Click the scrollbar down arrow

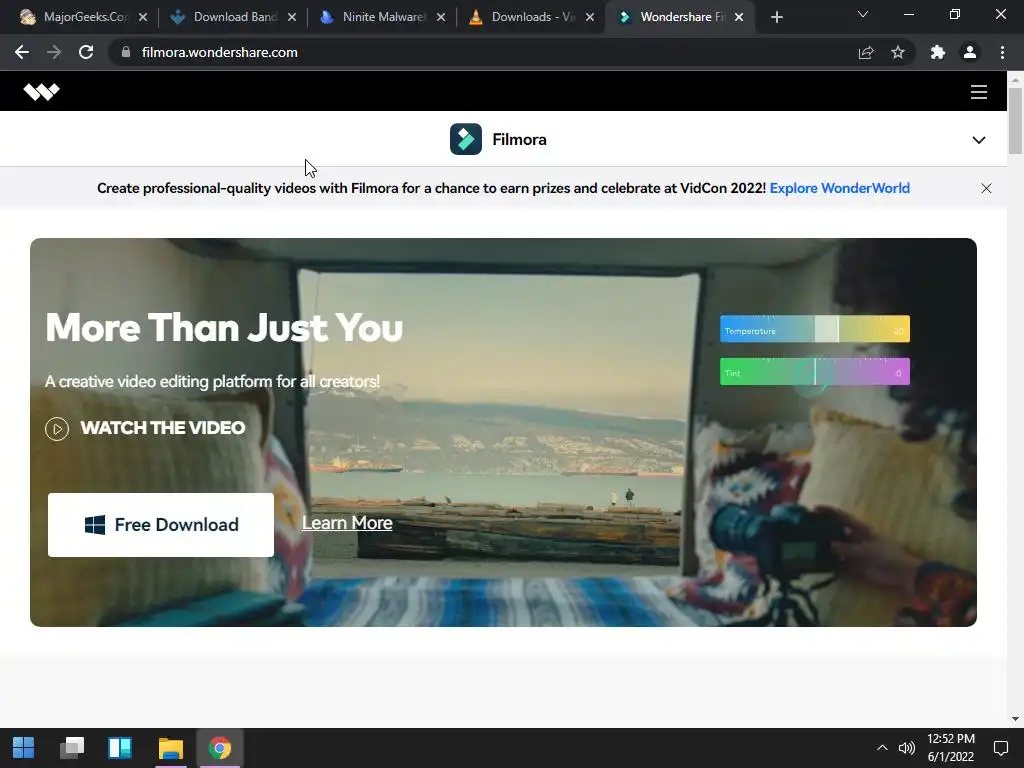(1015, 719)
